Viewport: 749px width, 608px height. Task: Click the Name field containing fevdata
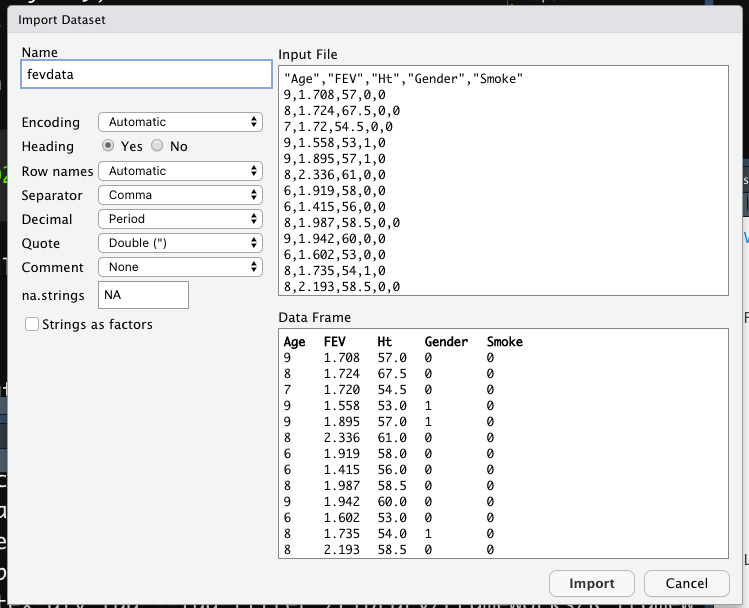146,75
